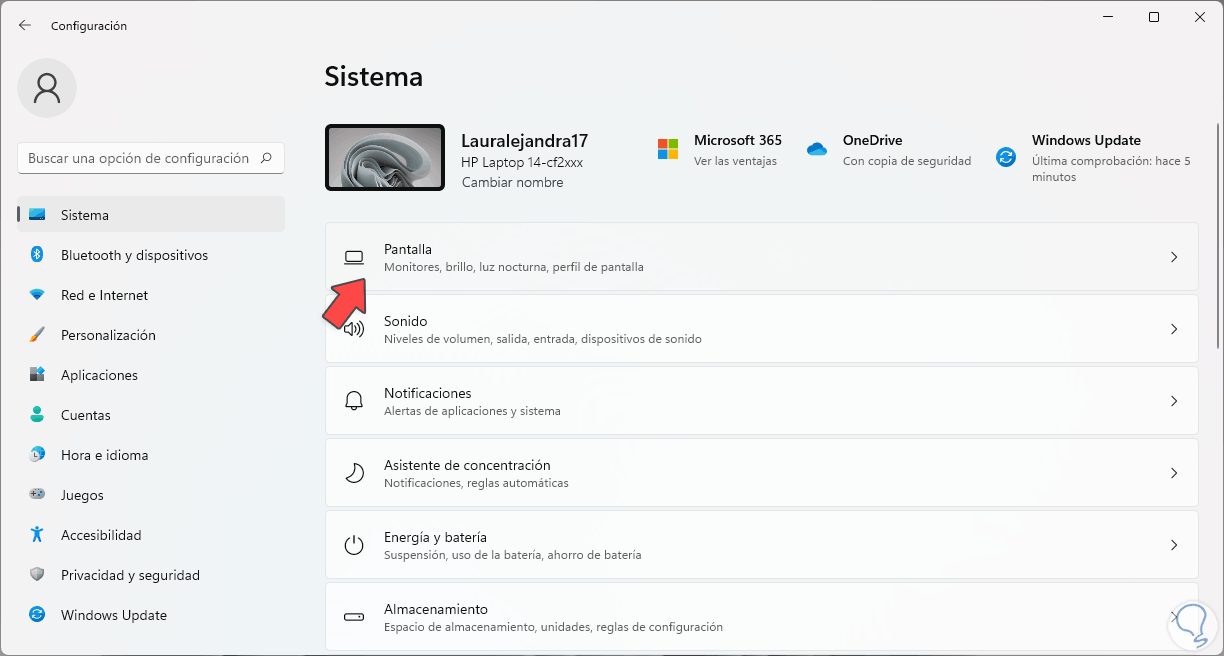Screen dimensions: 1224x656
Task: Click the OneDrive cloud icon
Action: (817, 149)
